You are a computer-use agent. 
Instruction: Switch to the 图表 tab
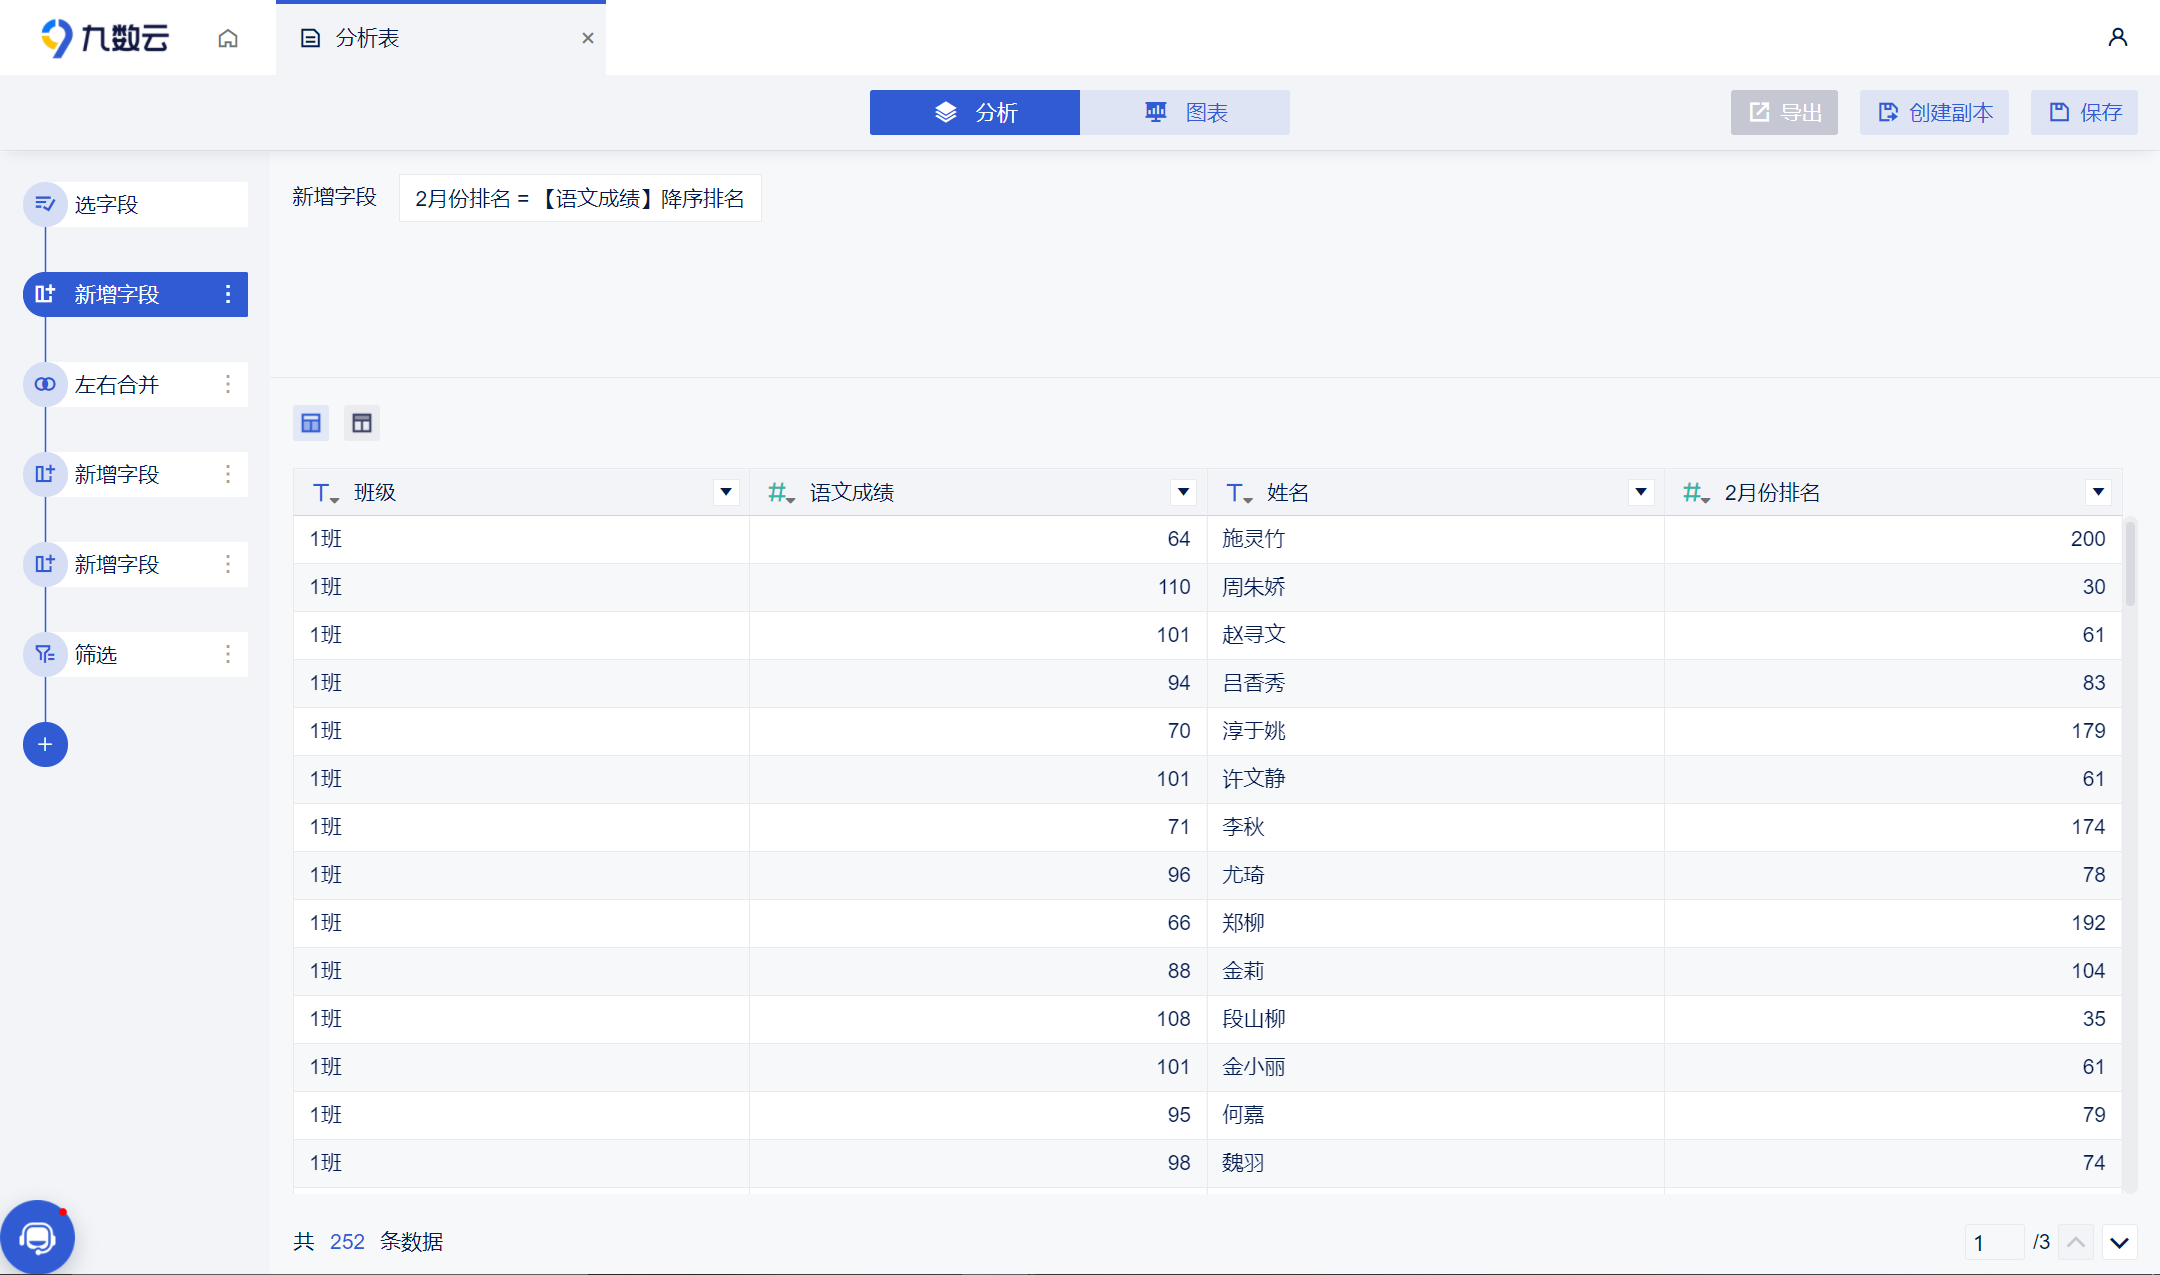[x=1185, y=112]
